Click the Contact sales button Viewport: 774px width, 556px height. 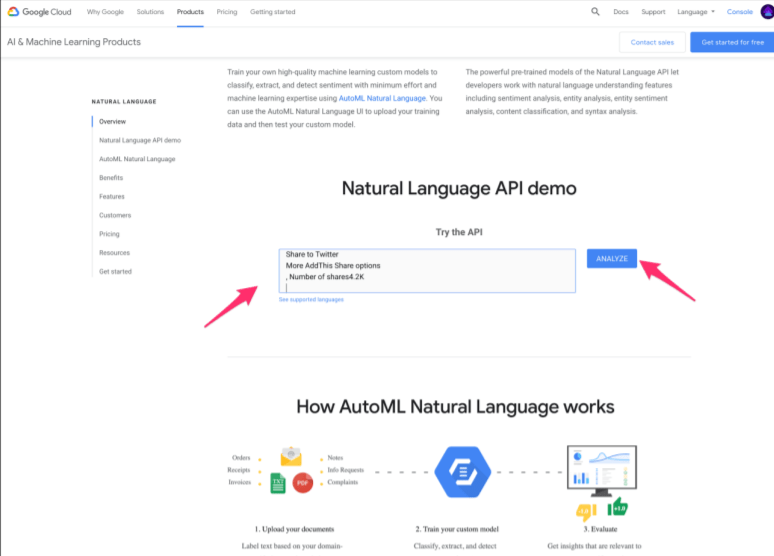tap(652, 42)
